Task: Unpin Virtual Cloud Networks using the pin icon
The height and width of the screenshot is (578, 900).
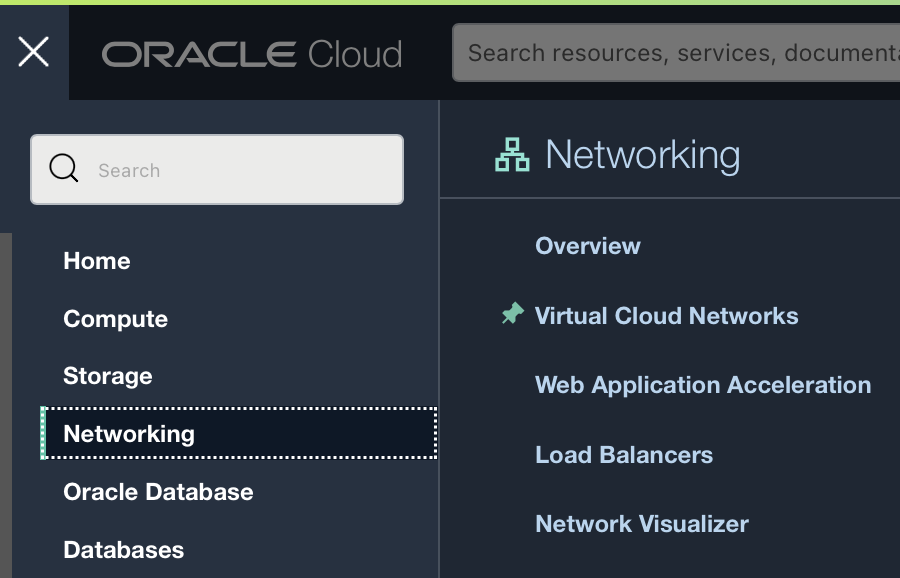Action: [x=513, y=313]
